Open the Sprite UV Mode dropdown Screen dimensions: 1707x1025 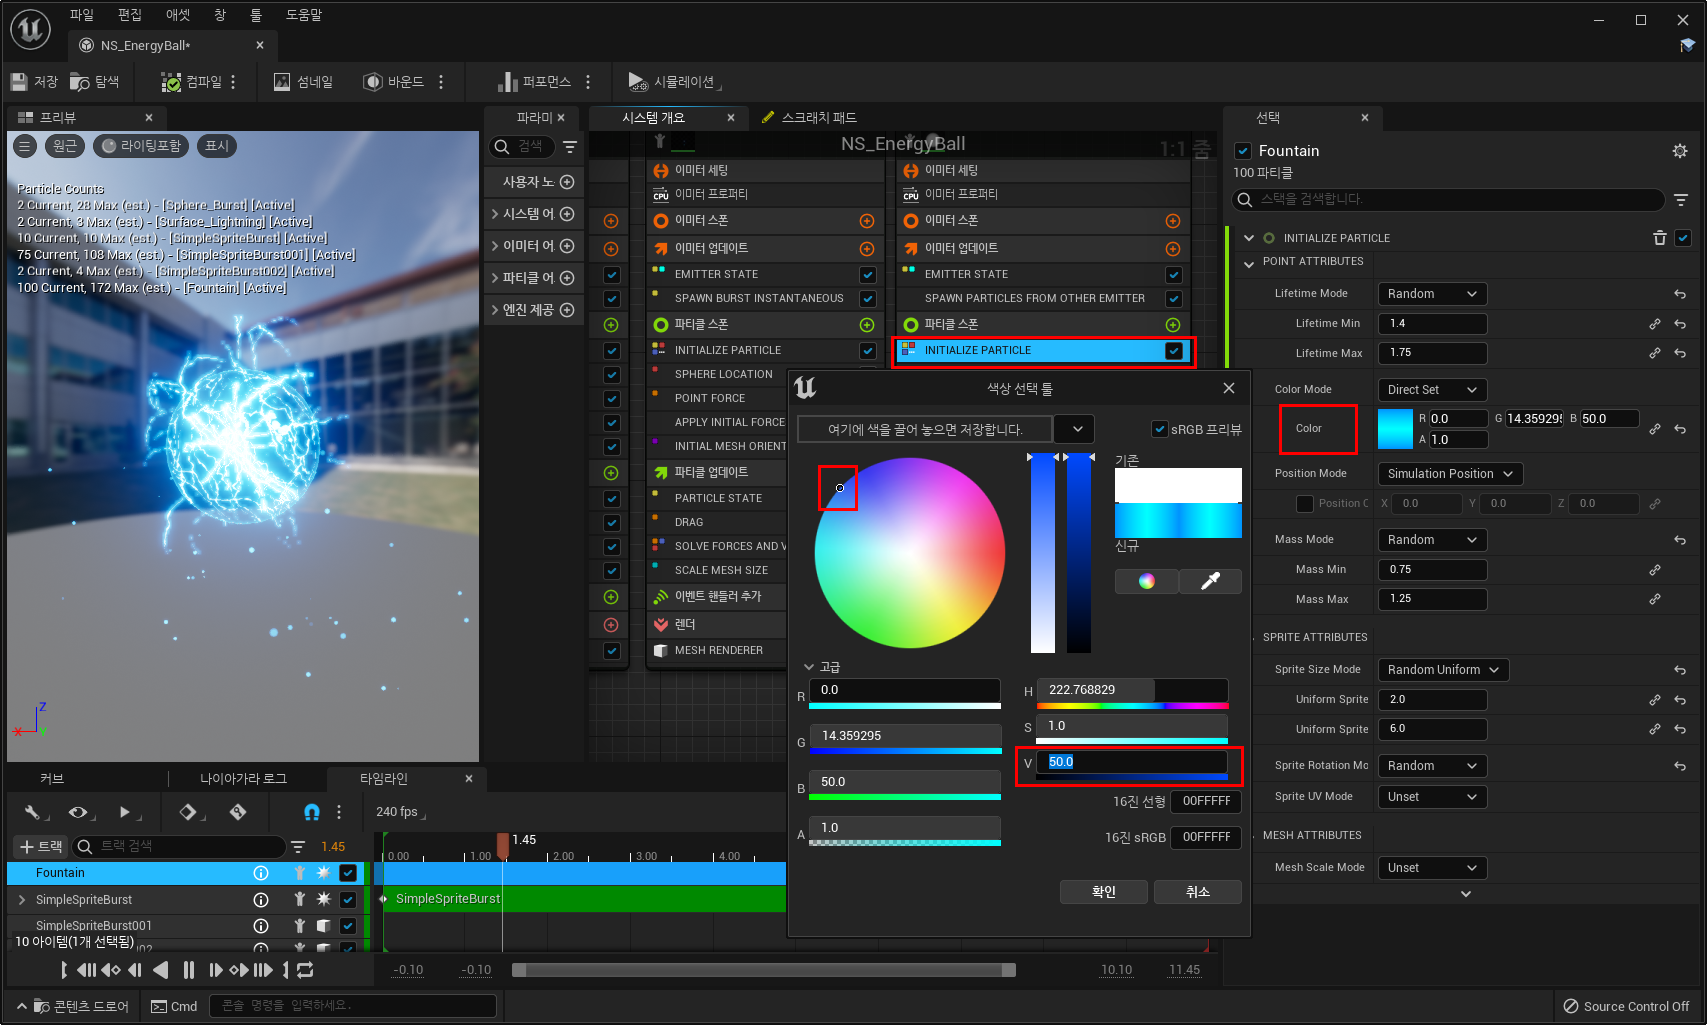[x=1432, y=797]
